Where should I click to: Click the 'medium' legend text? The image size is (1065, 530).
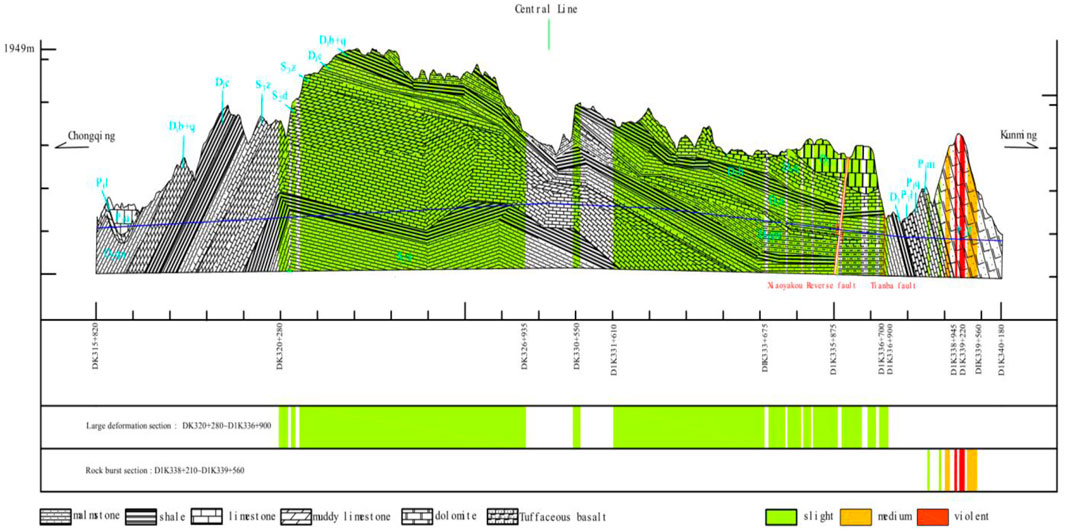[x=897, y=516]
